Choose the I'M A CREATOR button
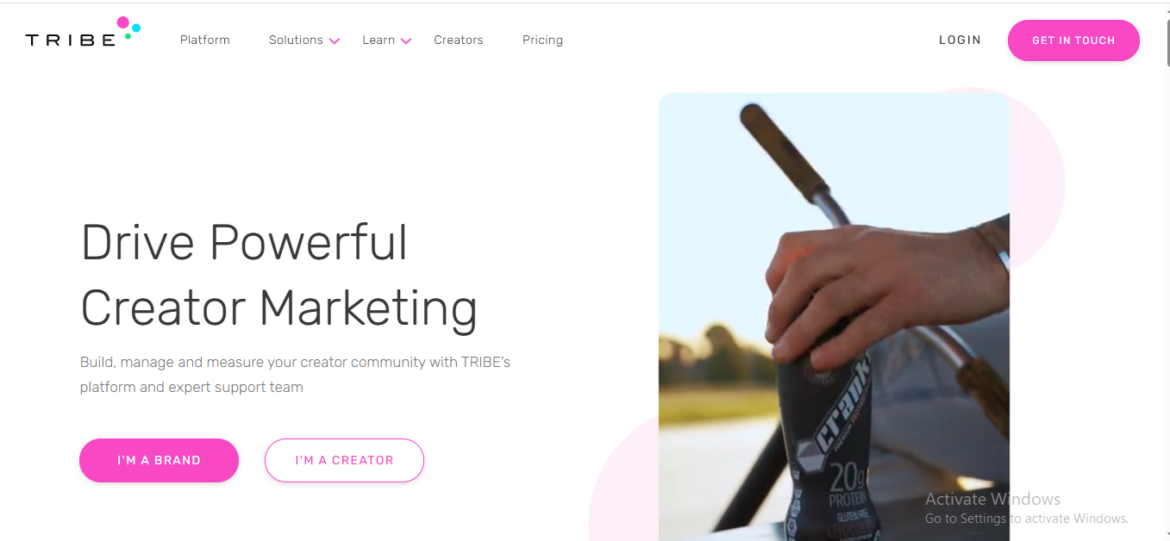 click(x=344, y=460)
